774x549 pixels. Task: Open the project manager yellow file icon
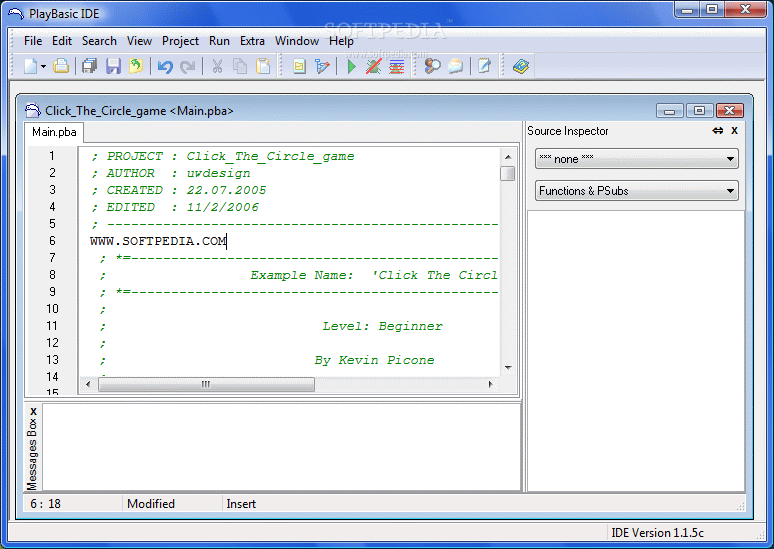299,66
